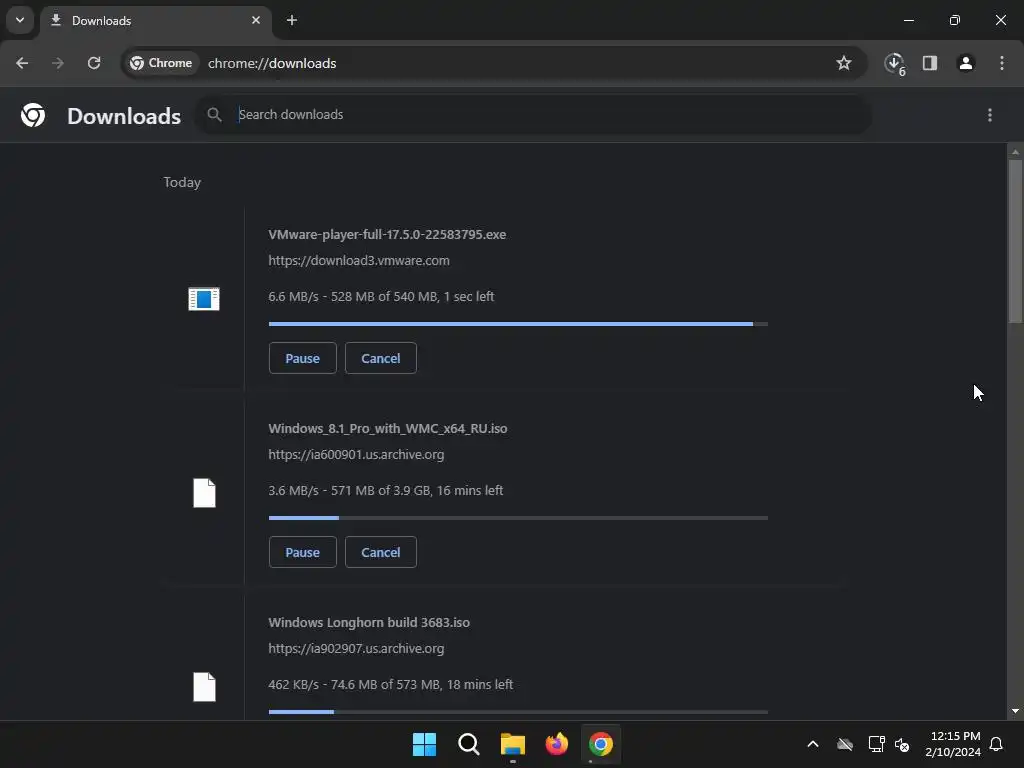Click Windows Longhorn build 3683.iso name

point(369,622)
